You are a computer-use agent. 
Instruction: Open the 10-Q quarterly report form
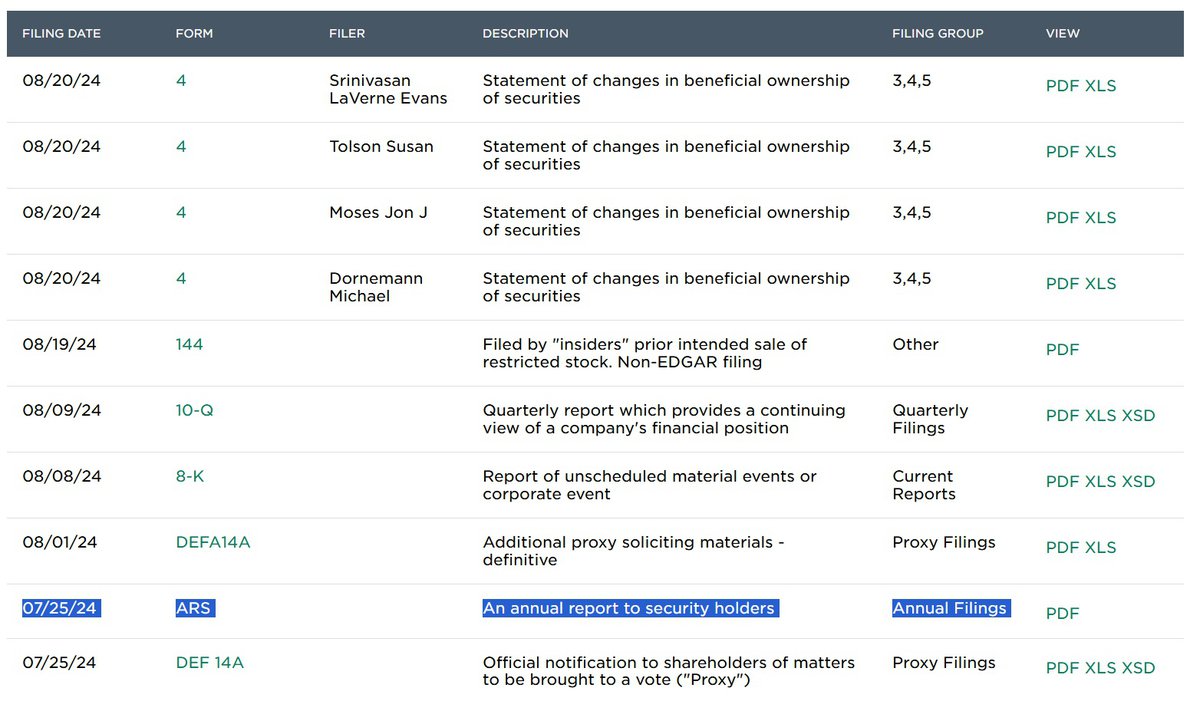[194, 411]
